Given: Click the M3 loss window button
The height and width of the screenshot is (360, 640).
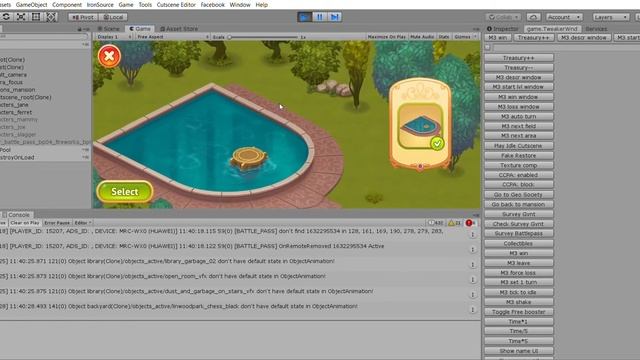Looking at the screenshot, I should 519,107.
